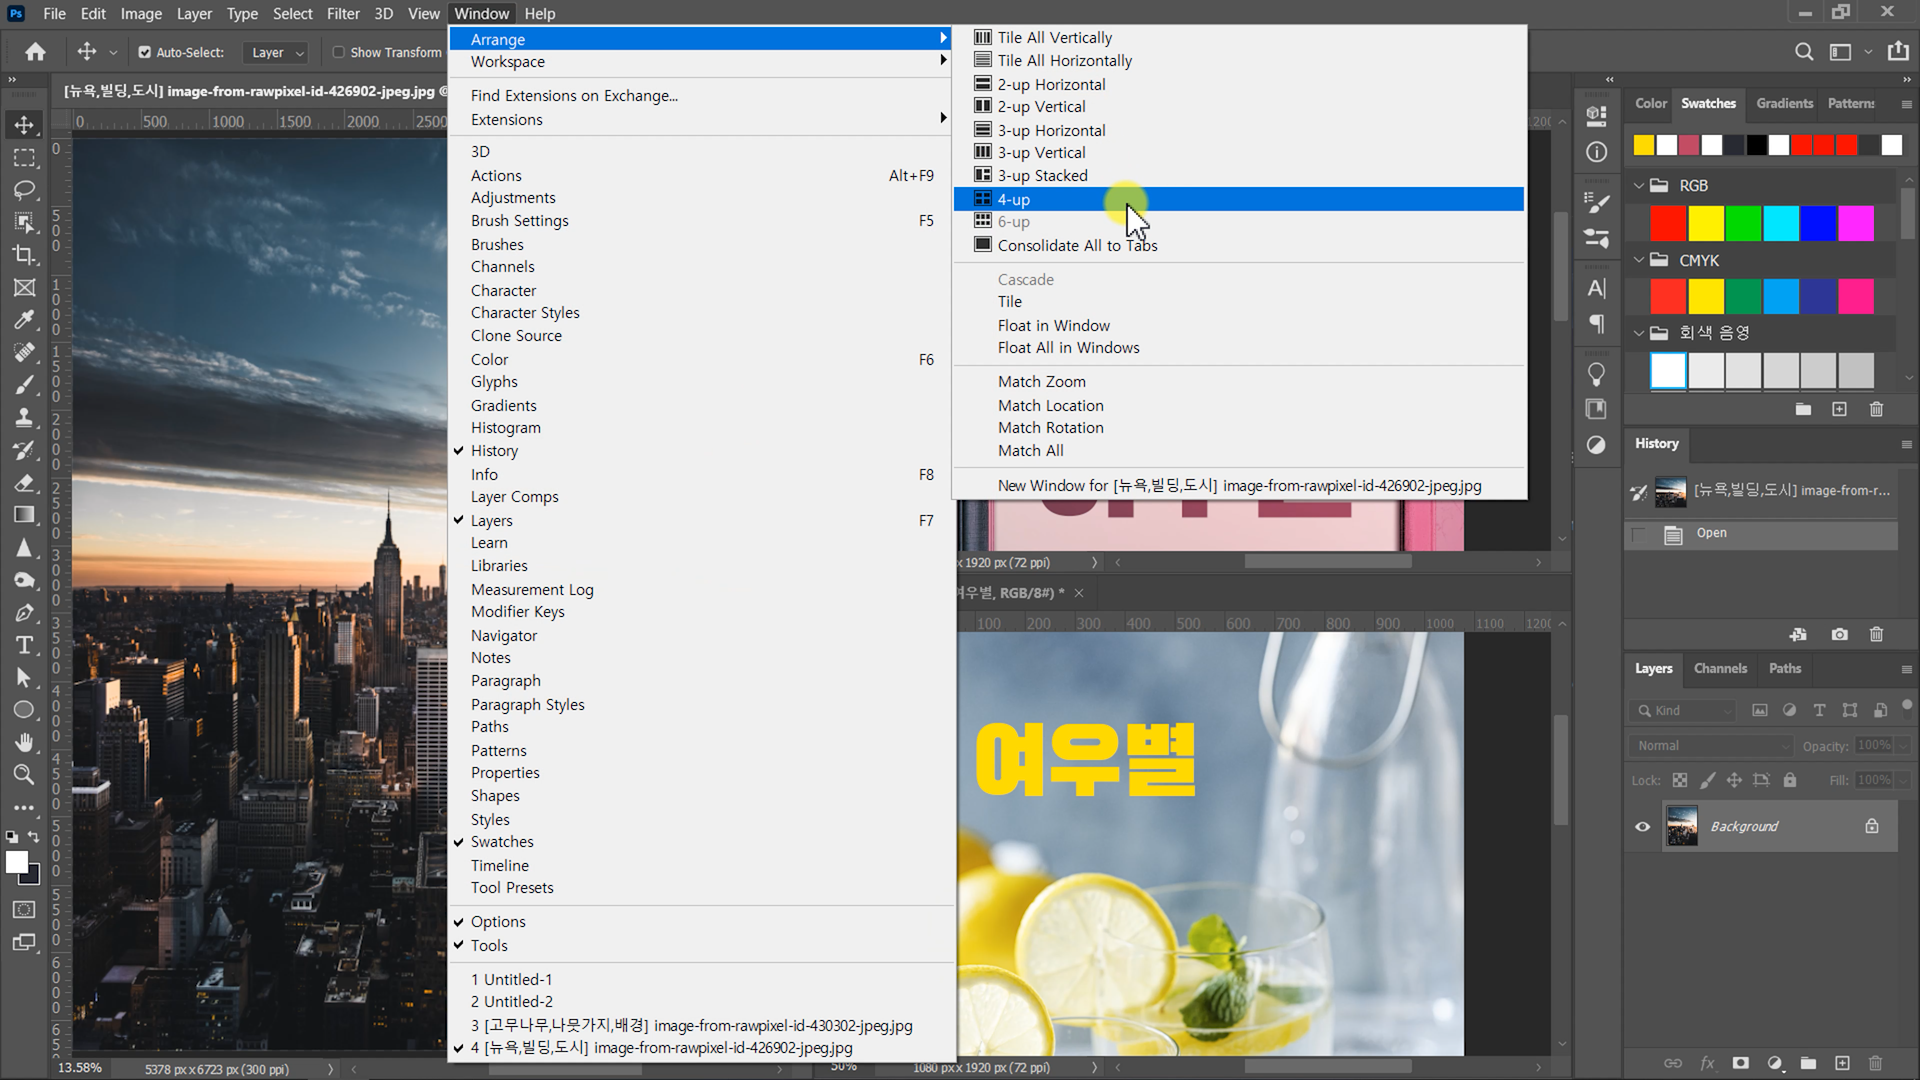Open the Layer auto-select dropdown
Screen dimensions: 1920x1080
point(277,52)
